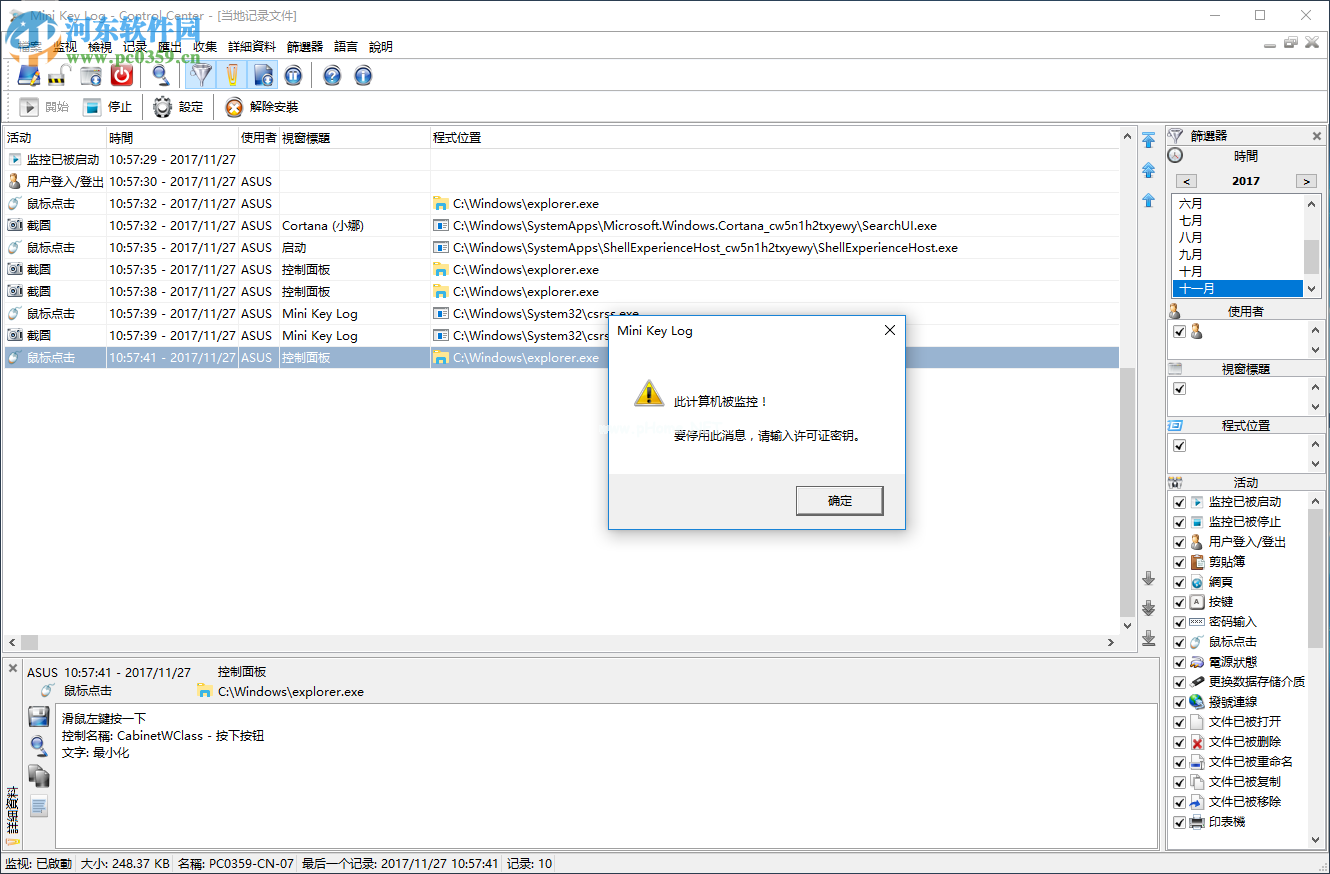Close the details pane with its X
1330x874 pixels.
[x=13, y=667]
